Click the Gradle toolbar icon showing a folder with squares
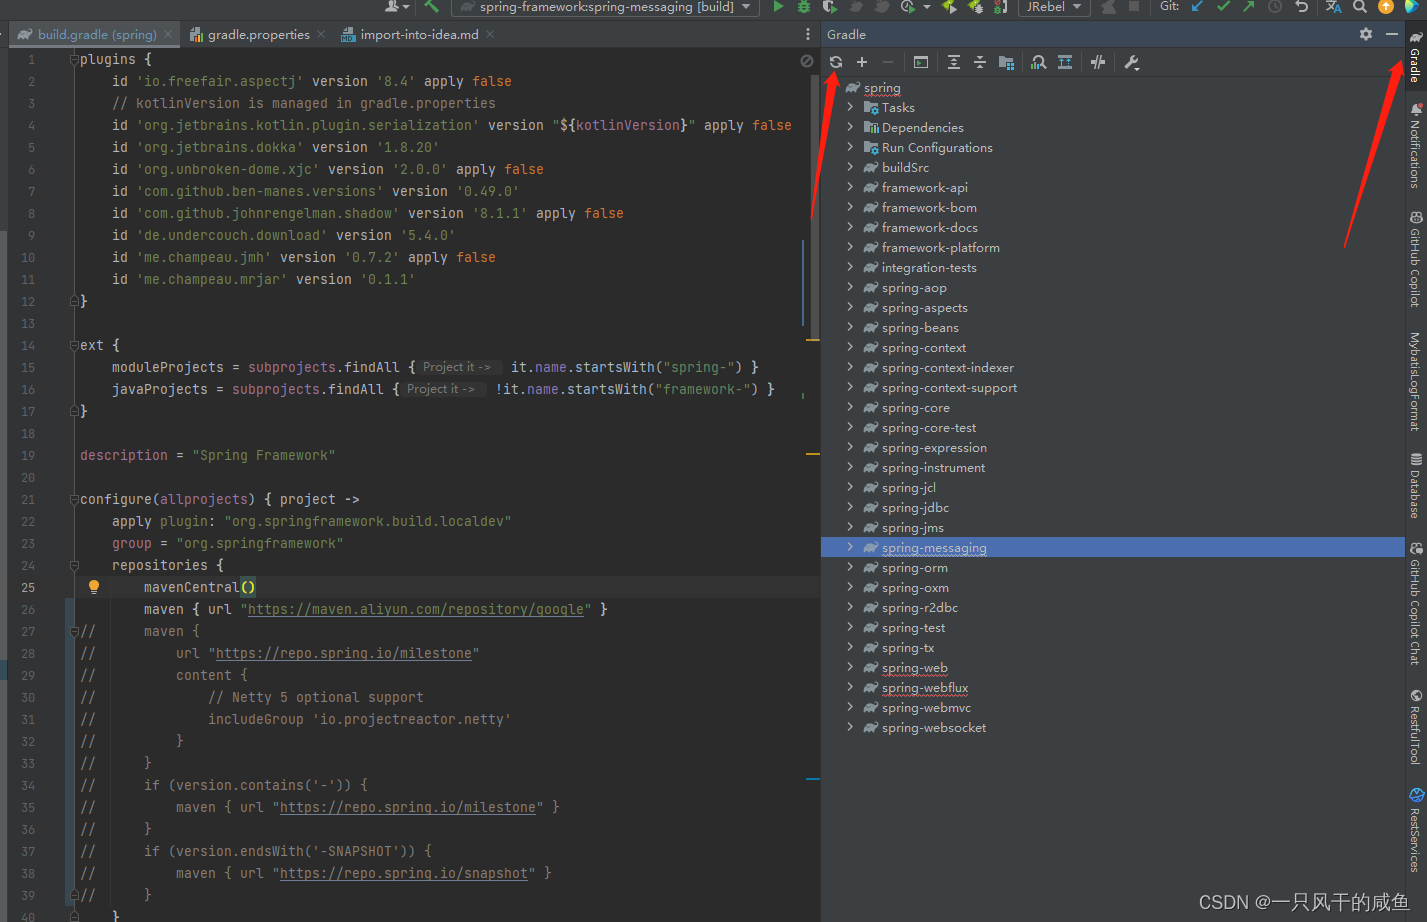 (1006, 62)
